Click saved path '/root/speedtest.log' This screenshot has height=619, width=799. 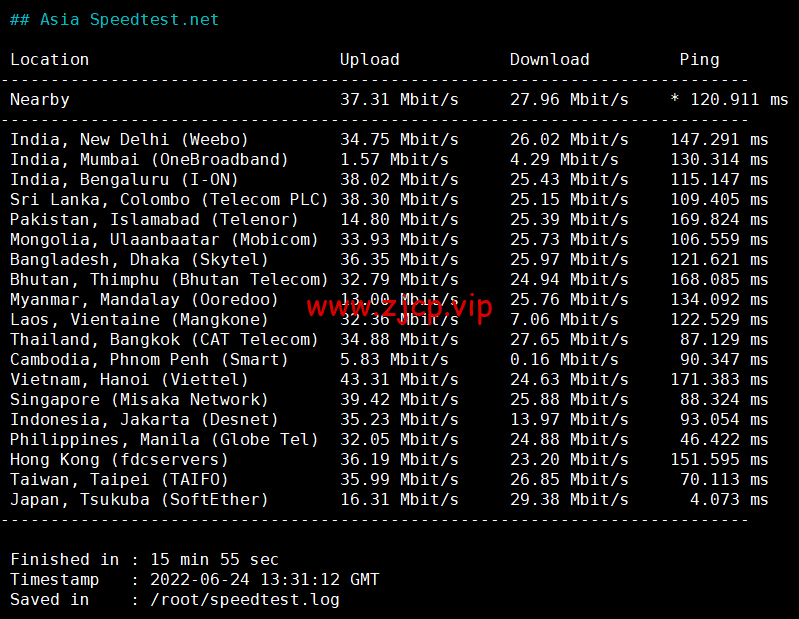click(245, 600)
